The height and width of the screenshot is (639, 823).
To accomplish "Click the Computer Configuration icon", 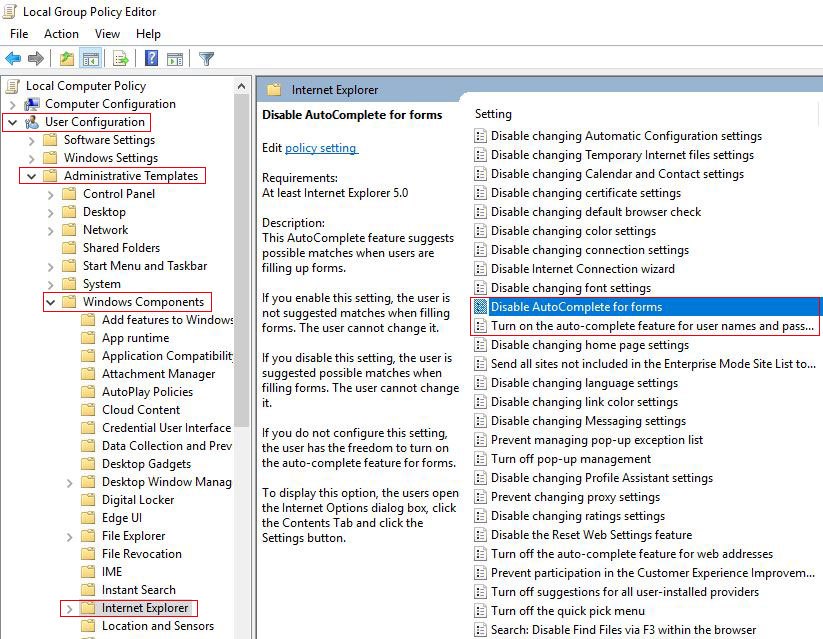I will point(32,104).
